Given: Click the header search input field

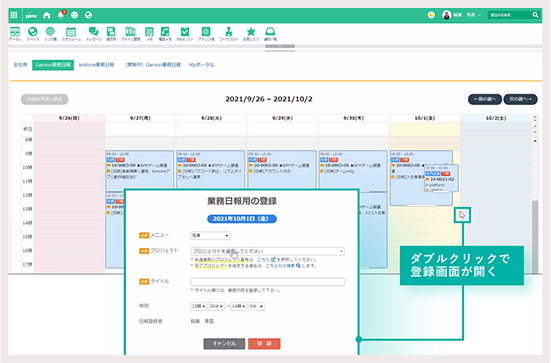Looking at the screenshot, I should pyautogui.click(x=510, y=15).
